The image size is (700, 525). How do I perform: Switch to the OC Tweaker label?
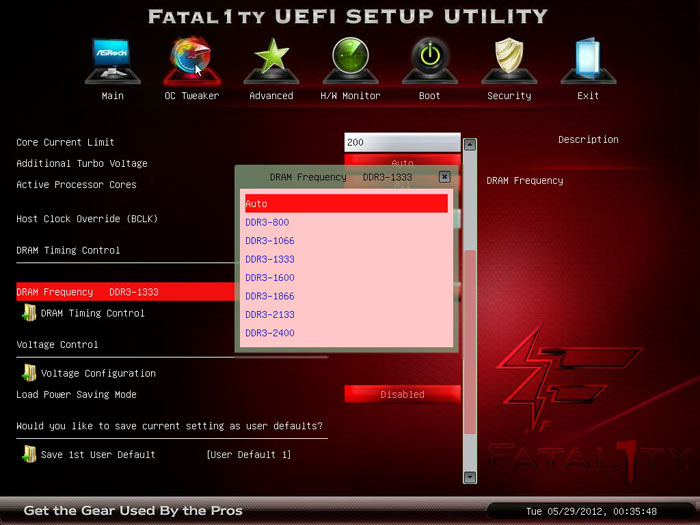[x=192, y=96]
